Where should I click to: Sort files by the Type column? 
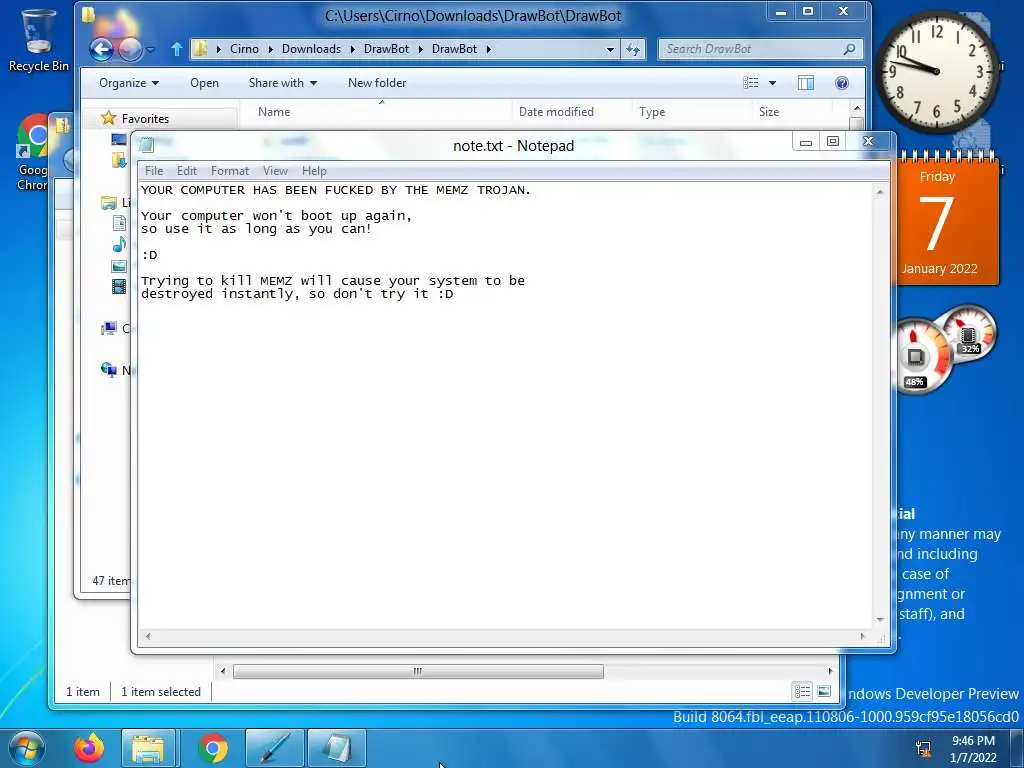[692, 112]
